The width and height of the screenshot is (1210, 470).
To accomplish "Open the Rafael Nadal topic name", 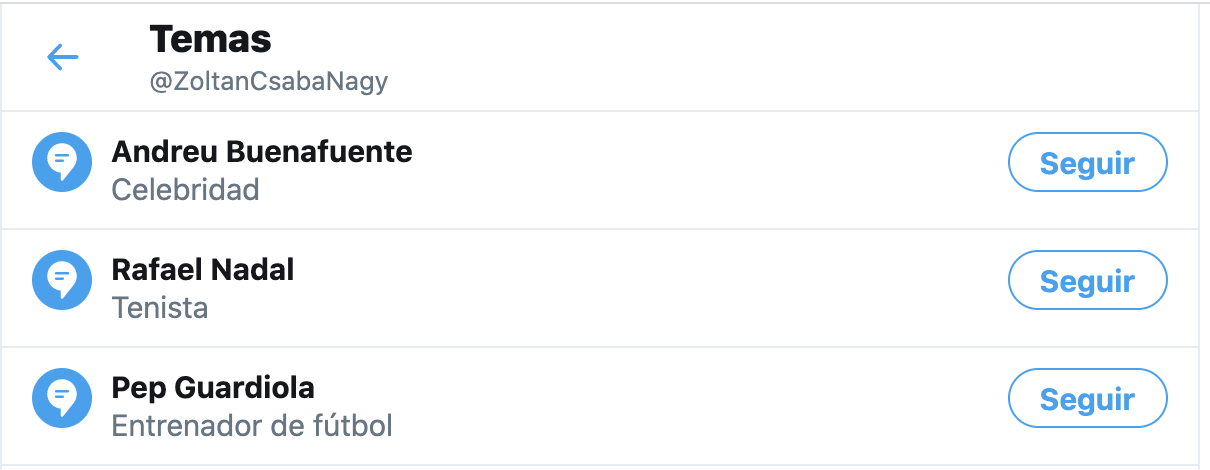I will tap(203, 270).
